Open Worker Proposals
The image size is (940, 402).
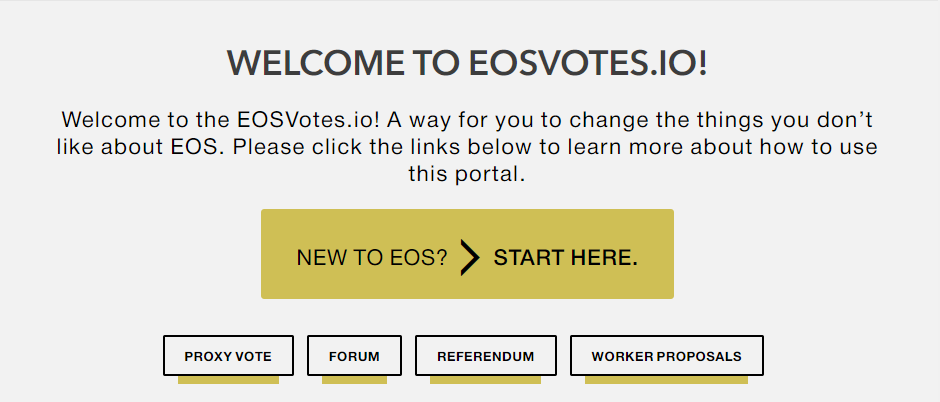(x=667, y=356)
